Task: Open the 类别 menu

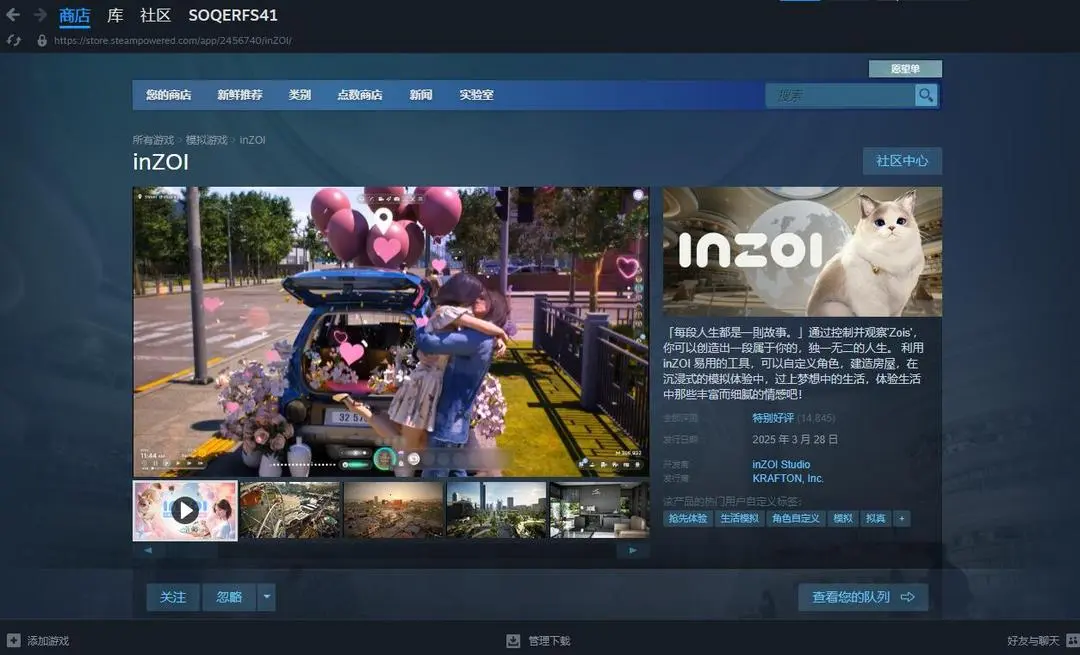Action: coord(300,95)
